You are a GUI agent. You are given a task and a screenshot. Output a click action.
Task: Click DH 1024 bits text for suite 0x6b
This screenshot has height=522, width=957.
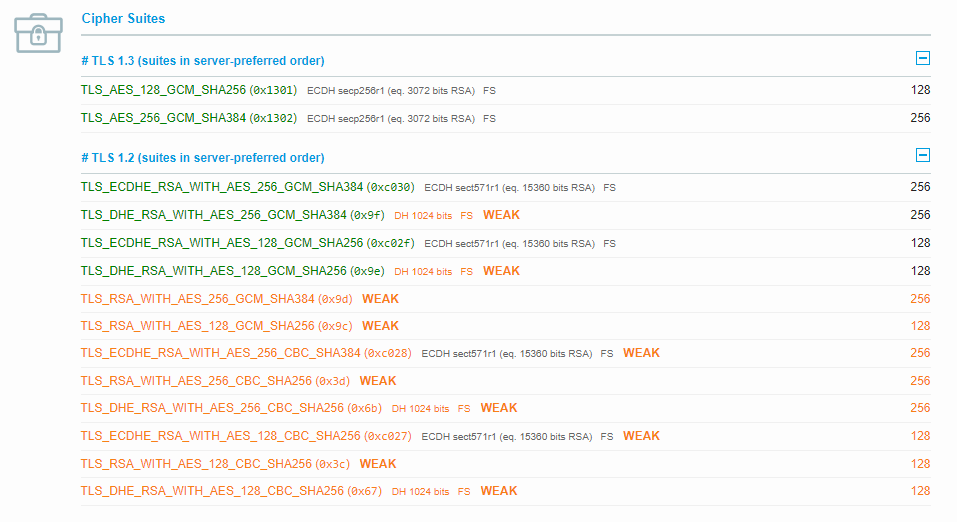click(421, 408)
